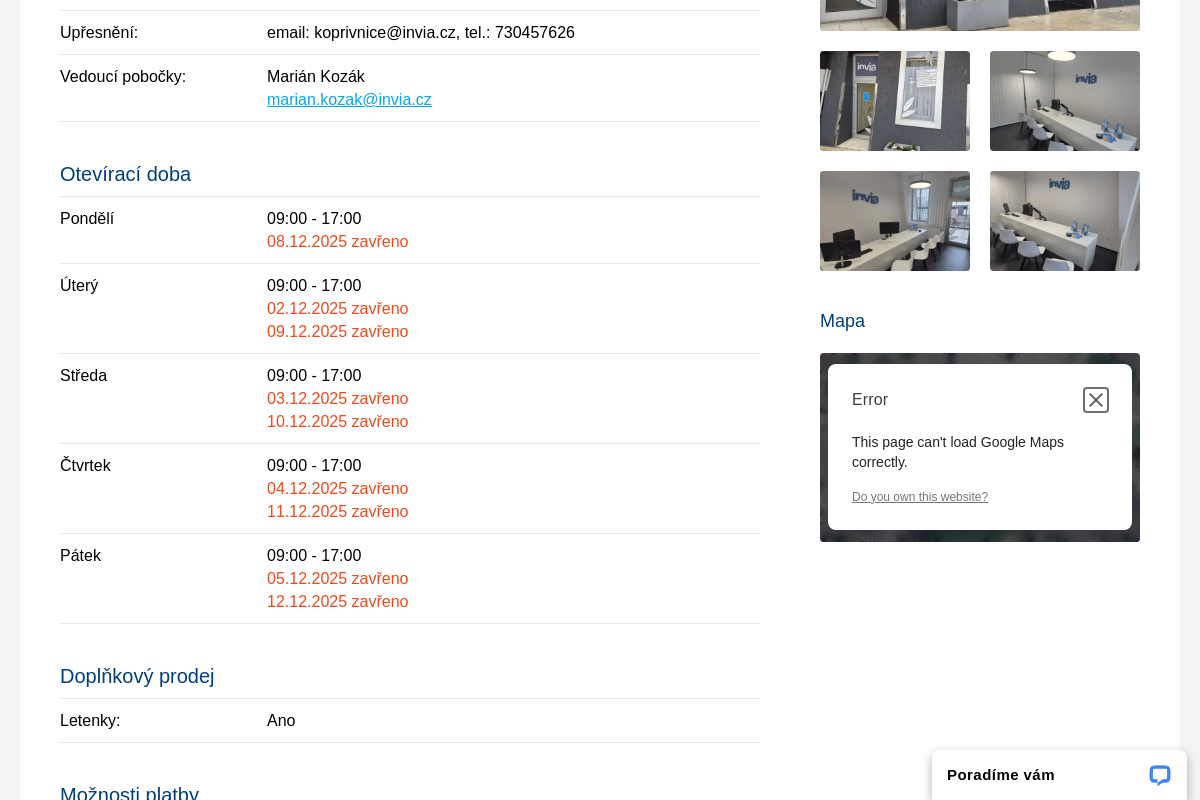This screenshot has width=1200, height=800.
Task: Open the Poradíme vám chat widget
Action: point(1059,775)
